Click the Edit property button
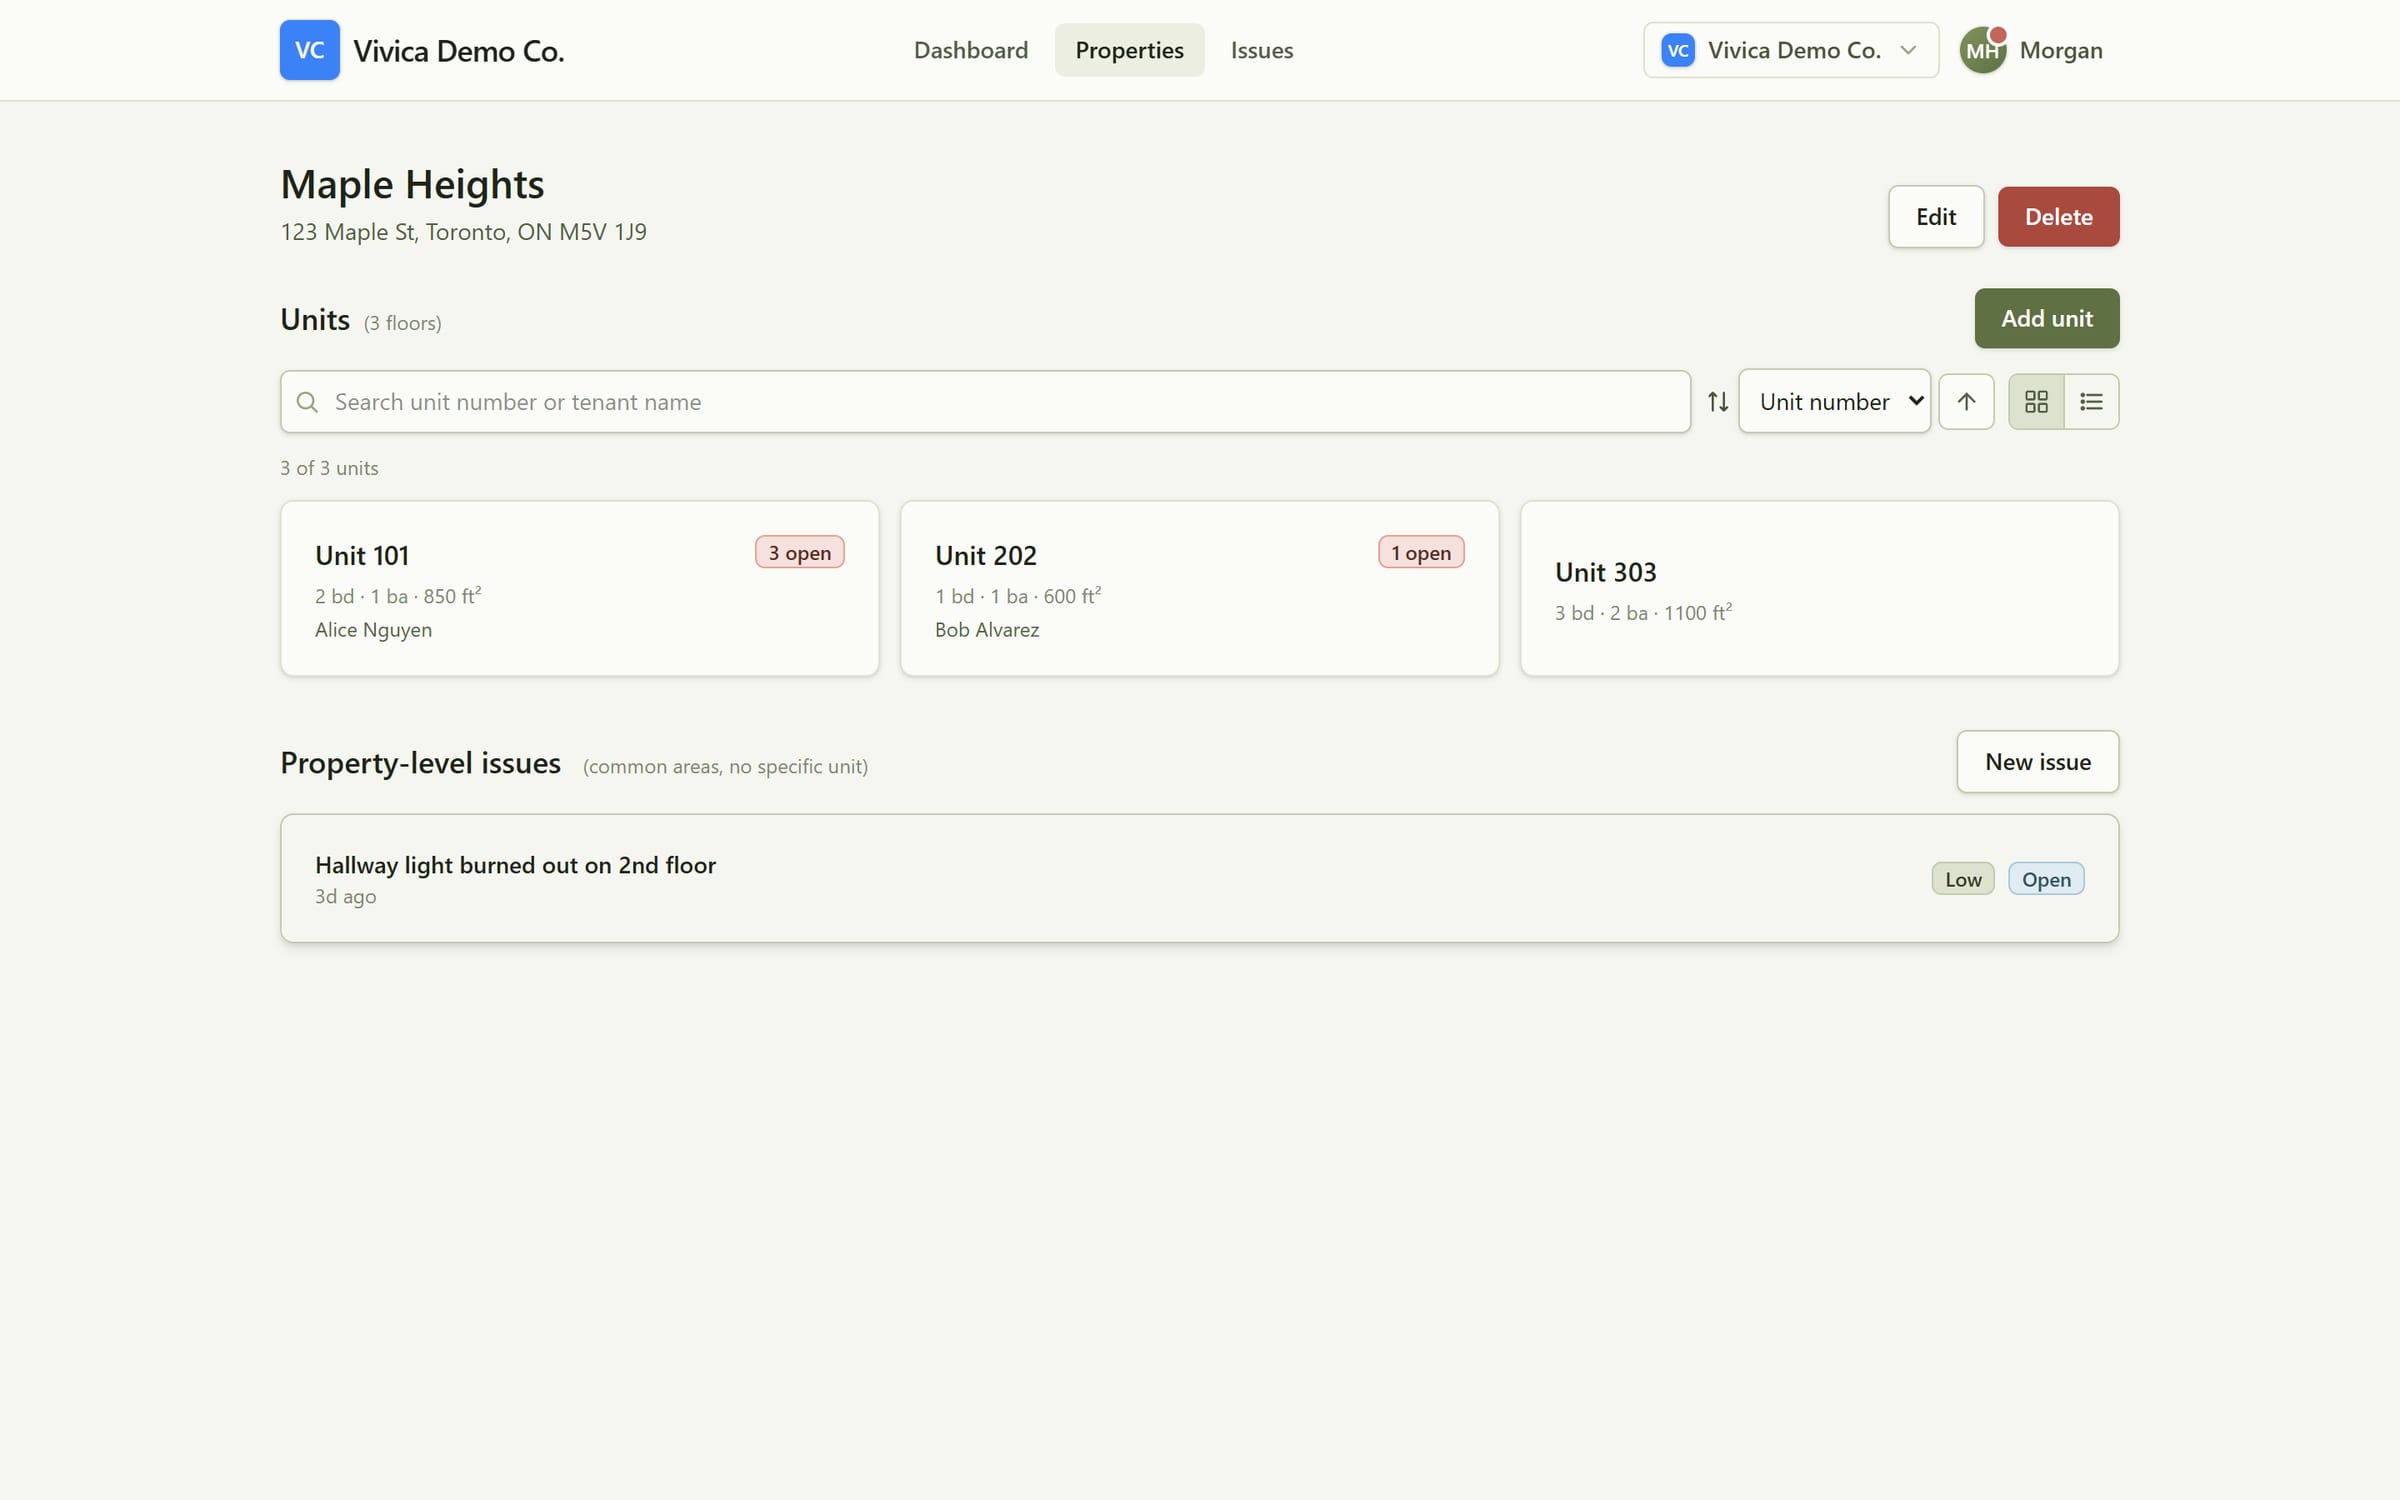Image resolution: width=2400 pixels, height=1500 pixels. click(x=1936, y=217)
